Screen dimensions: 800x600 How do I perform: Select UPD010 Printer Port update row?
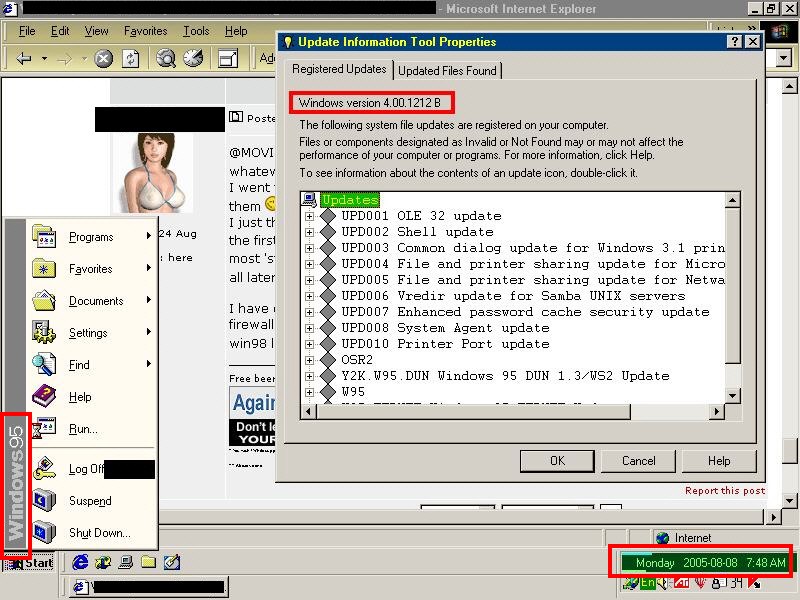tap(445, 344)
